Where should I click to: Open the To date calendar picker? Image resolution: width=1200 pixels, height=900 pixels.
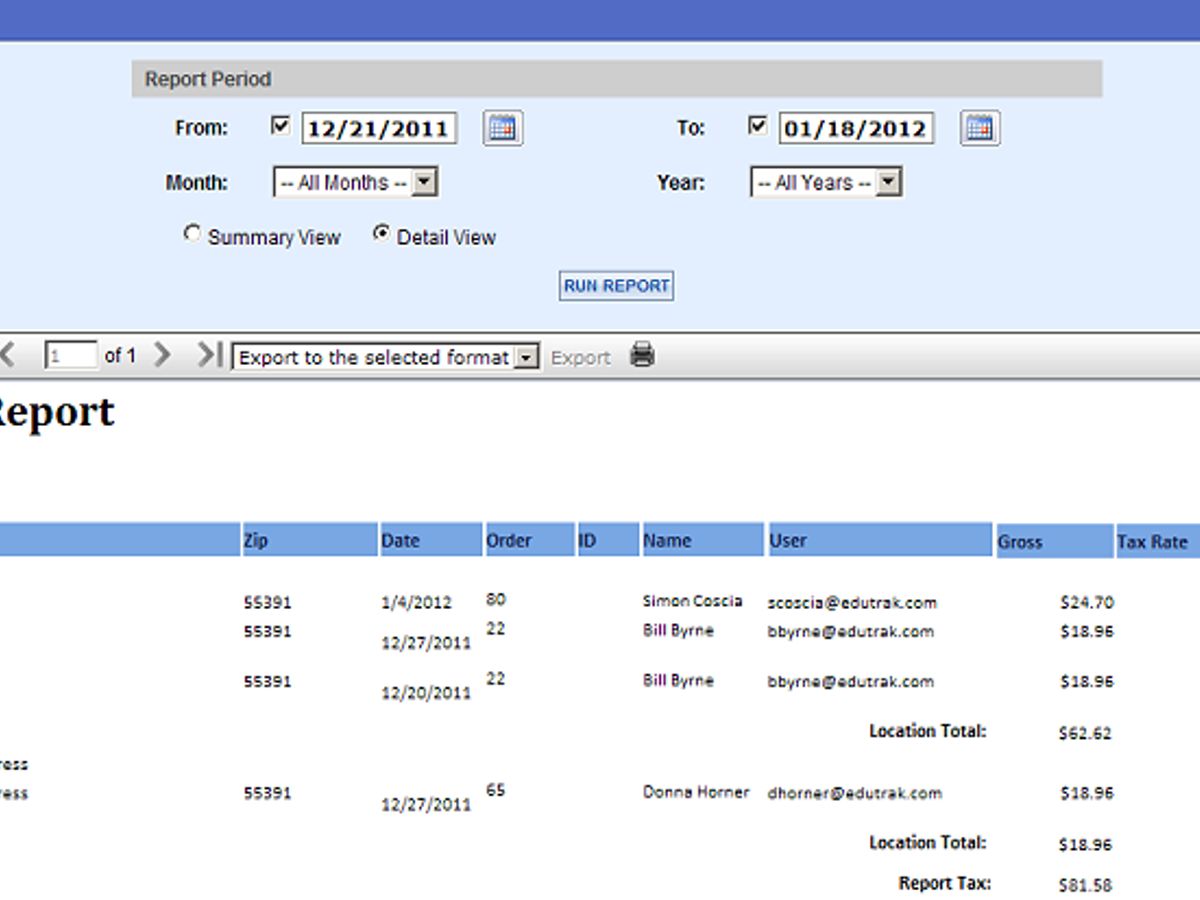tap(979, 127)
